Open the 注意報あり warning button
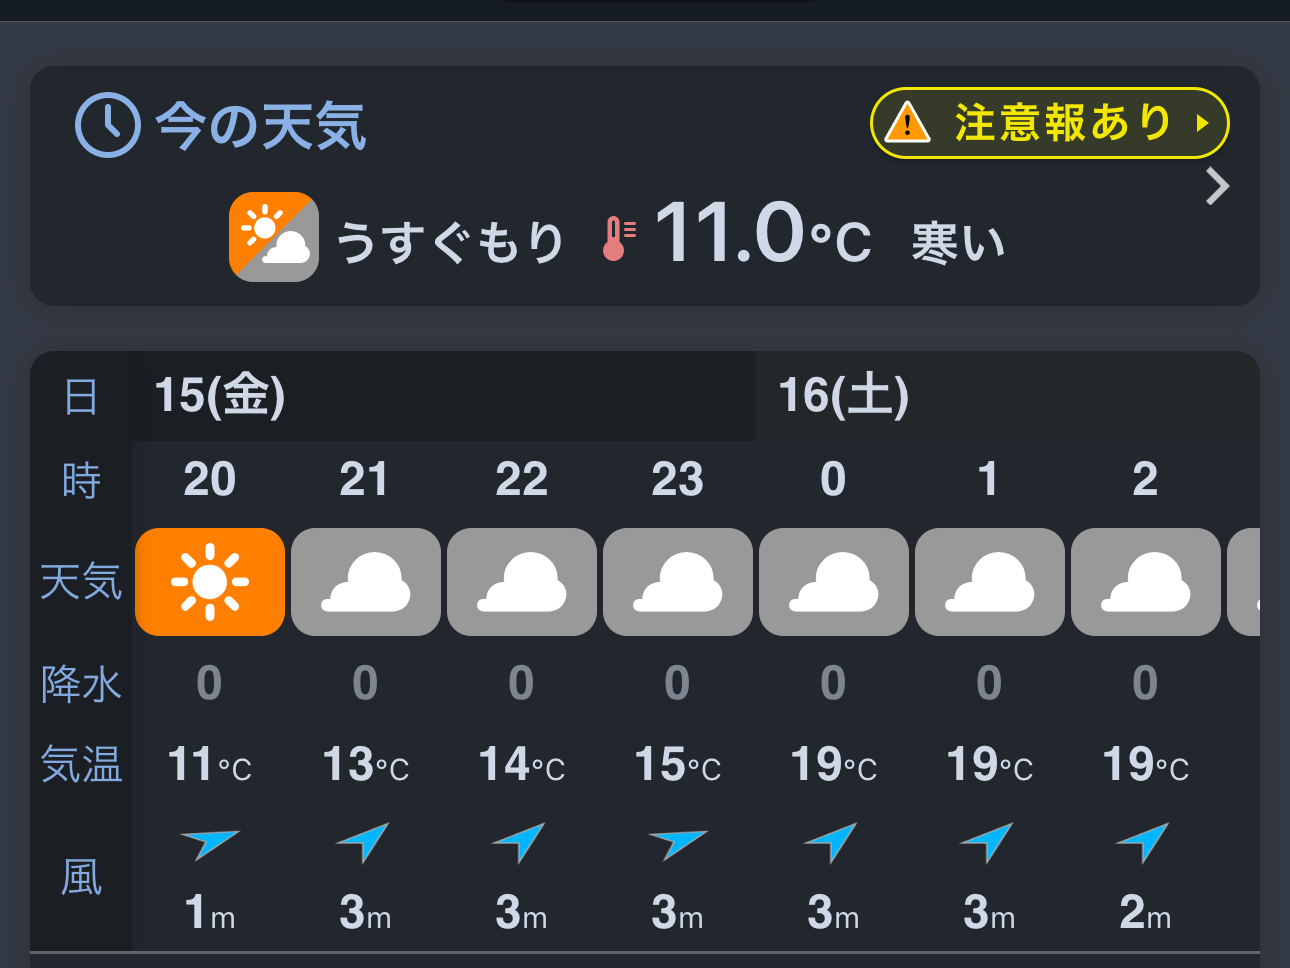This screenshot has width=1290, height=968. [1049, 123]
